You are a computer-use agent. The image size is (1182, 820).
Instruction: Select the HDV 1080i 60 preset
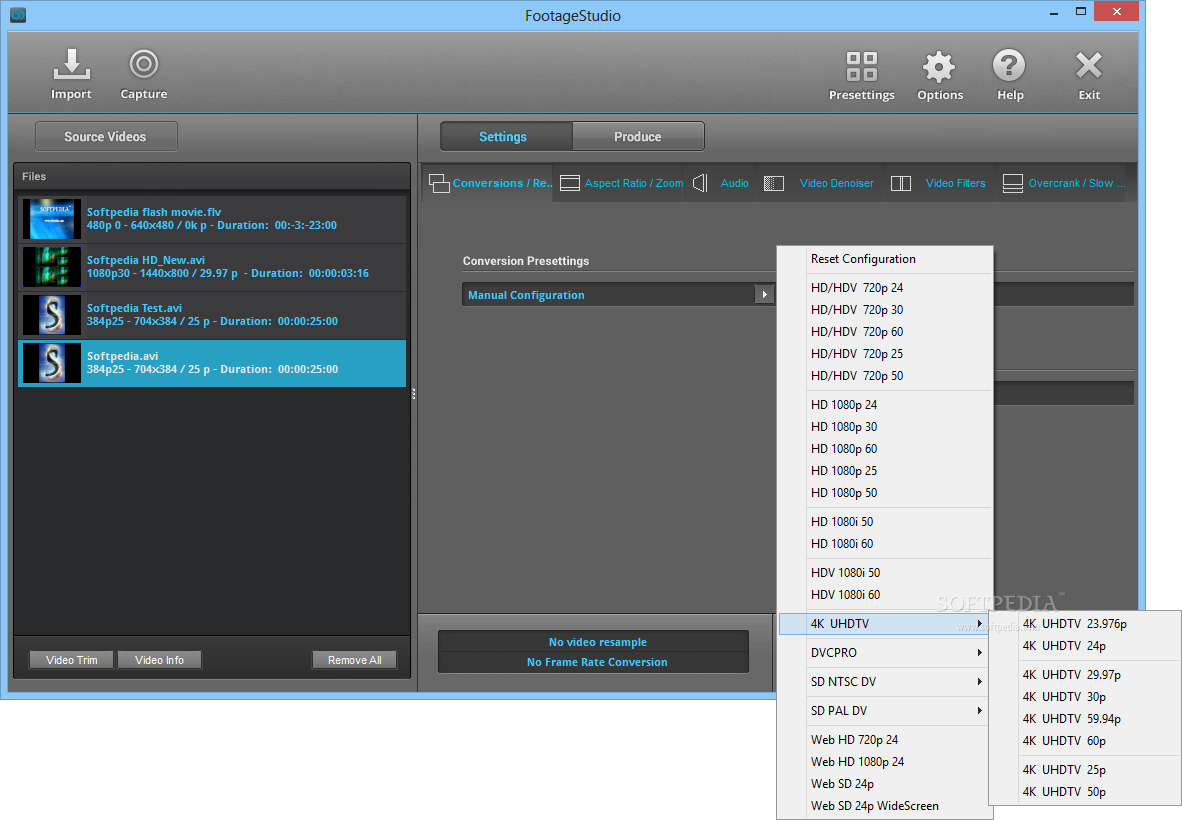(x=884, y=595)
